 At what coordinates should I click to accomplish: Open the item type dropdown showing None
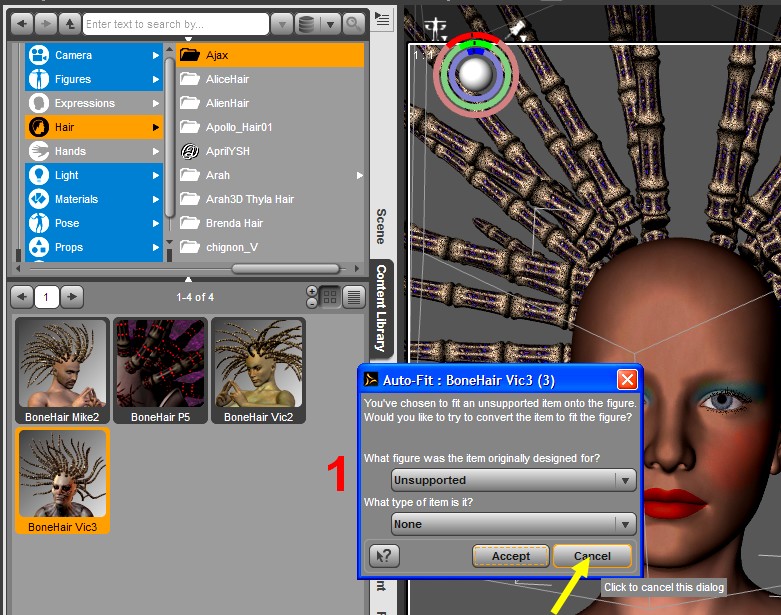click(x=514, y=524)
